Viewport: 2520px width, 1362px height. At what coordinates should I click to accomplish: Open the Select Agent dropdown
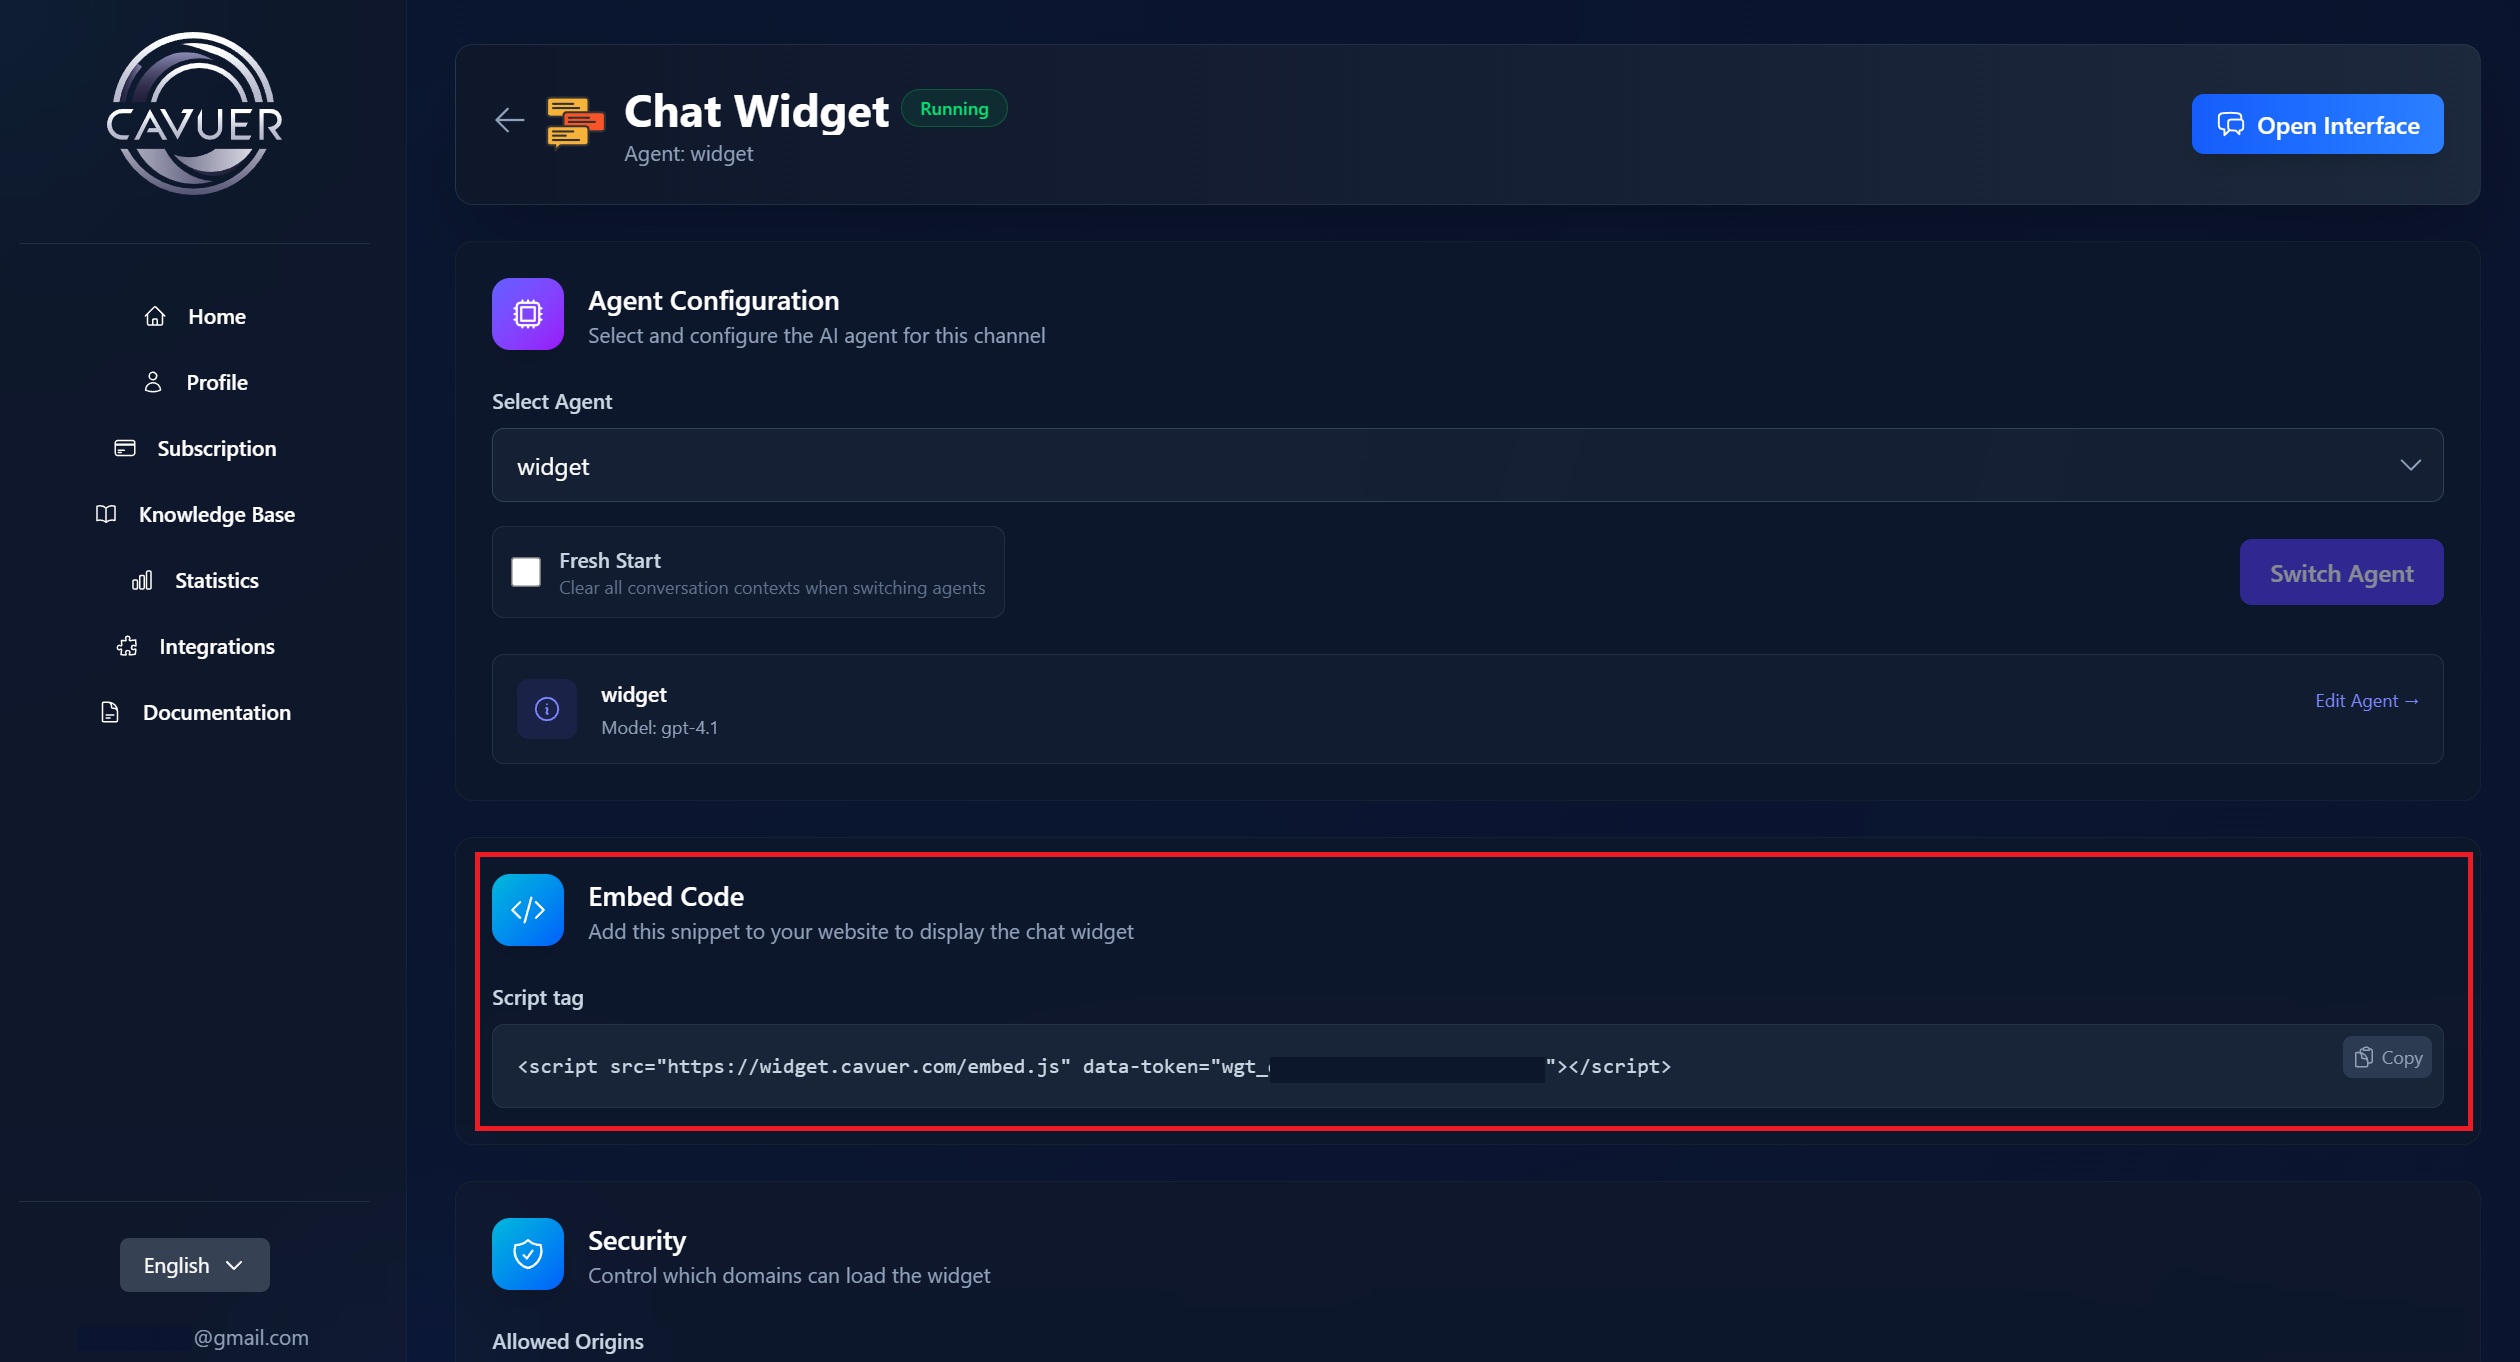1467,466
